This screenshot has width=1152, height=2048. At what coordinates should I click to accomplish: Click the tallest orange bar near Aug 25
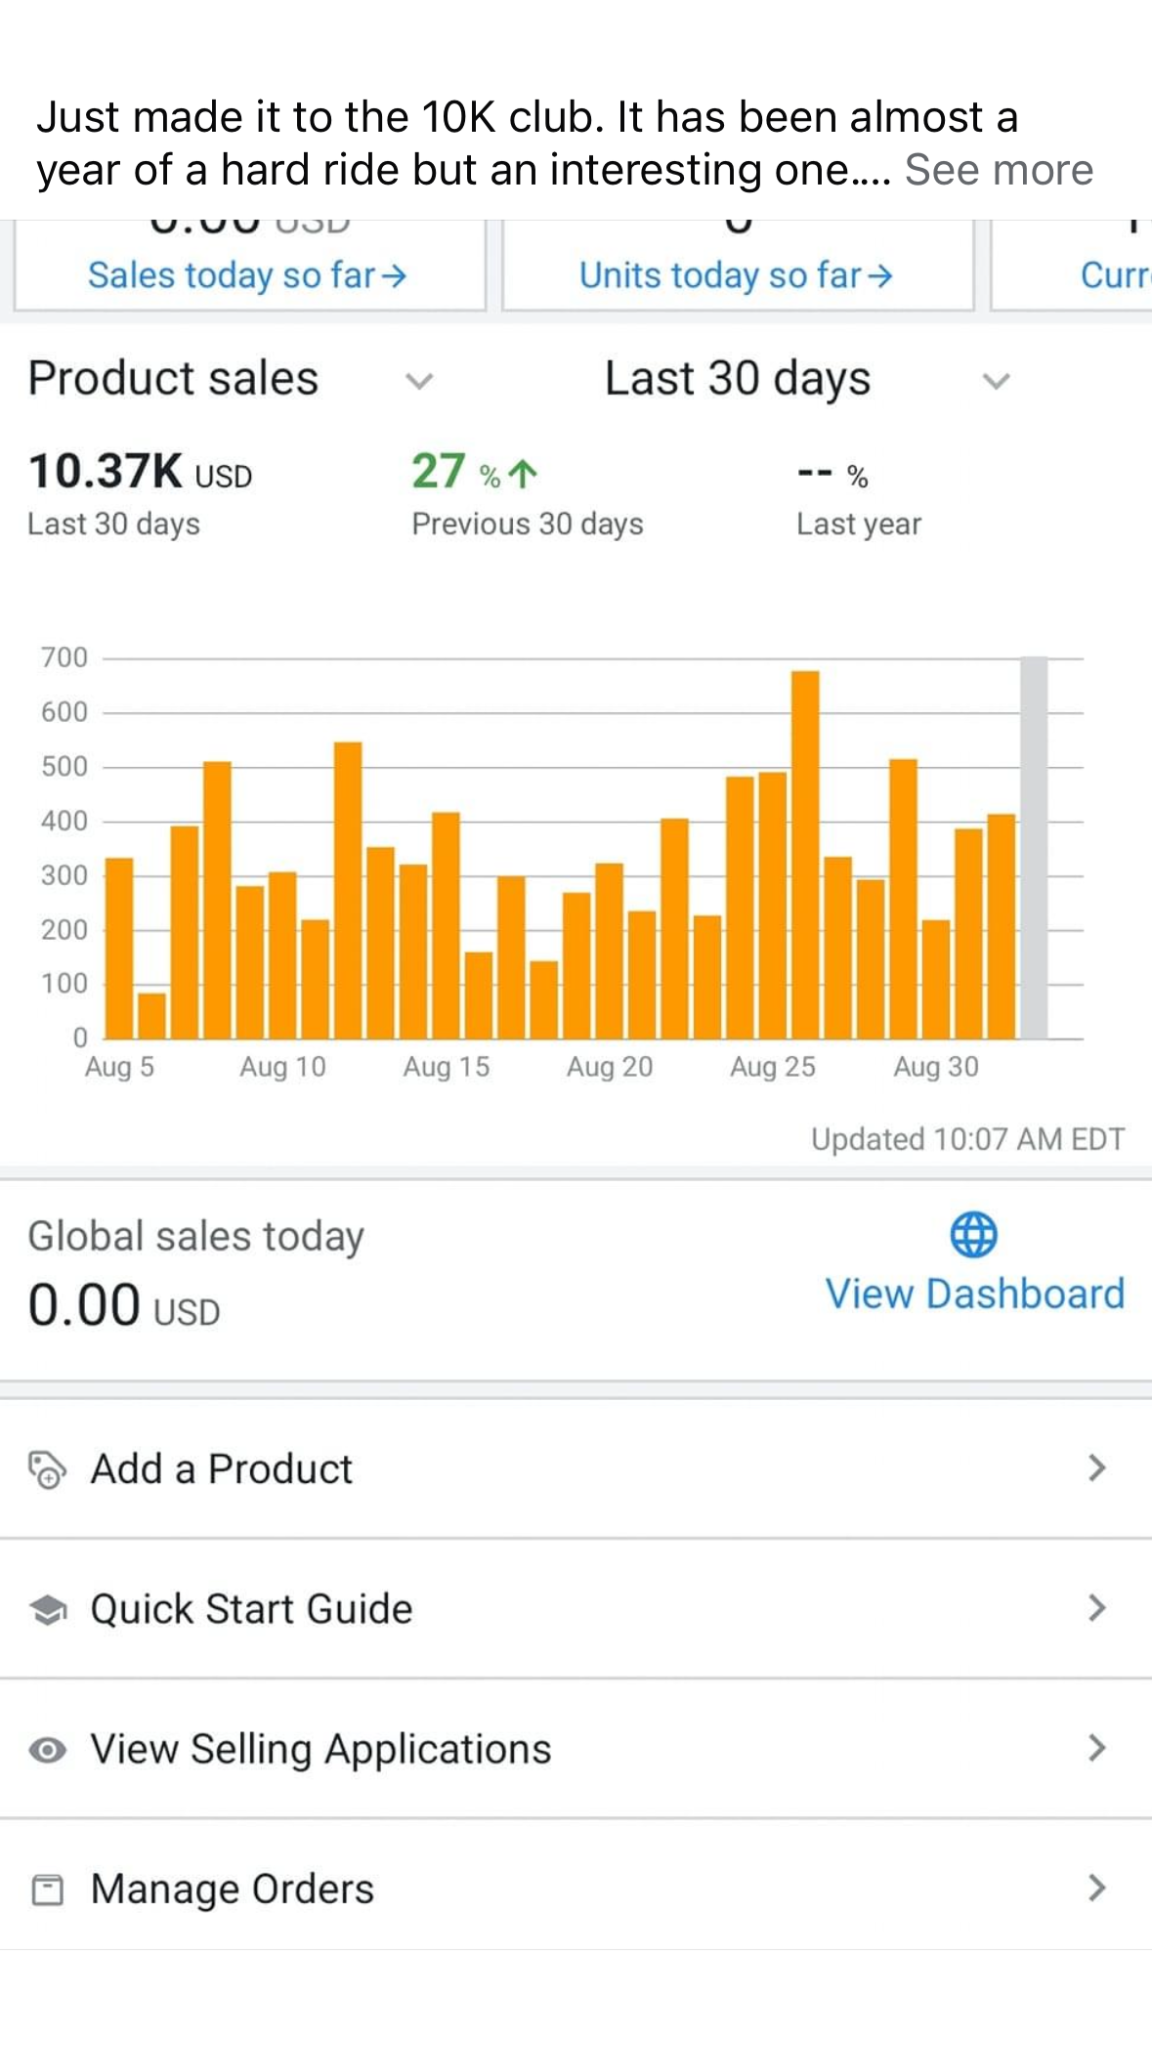[x=805, y=855]
